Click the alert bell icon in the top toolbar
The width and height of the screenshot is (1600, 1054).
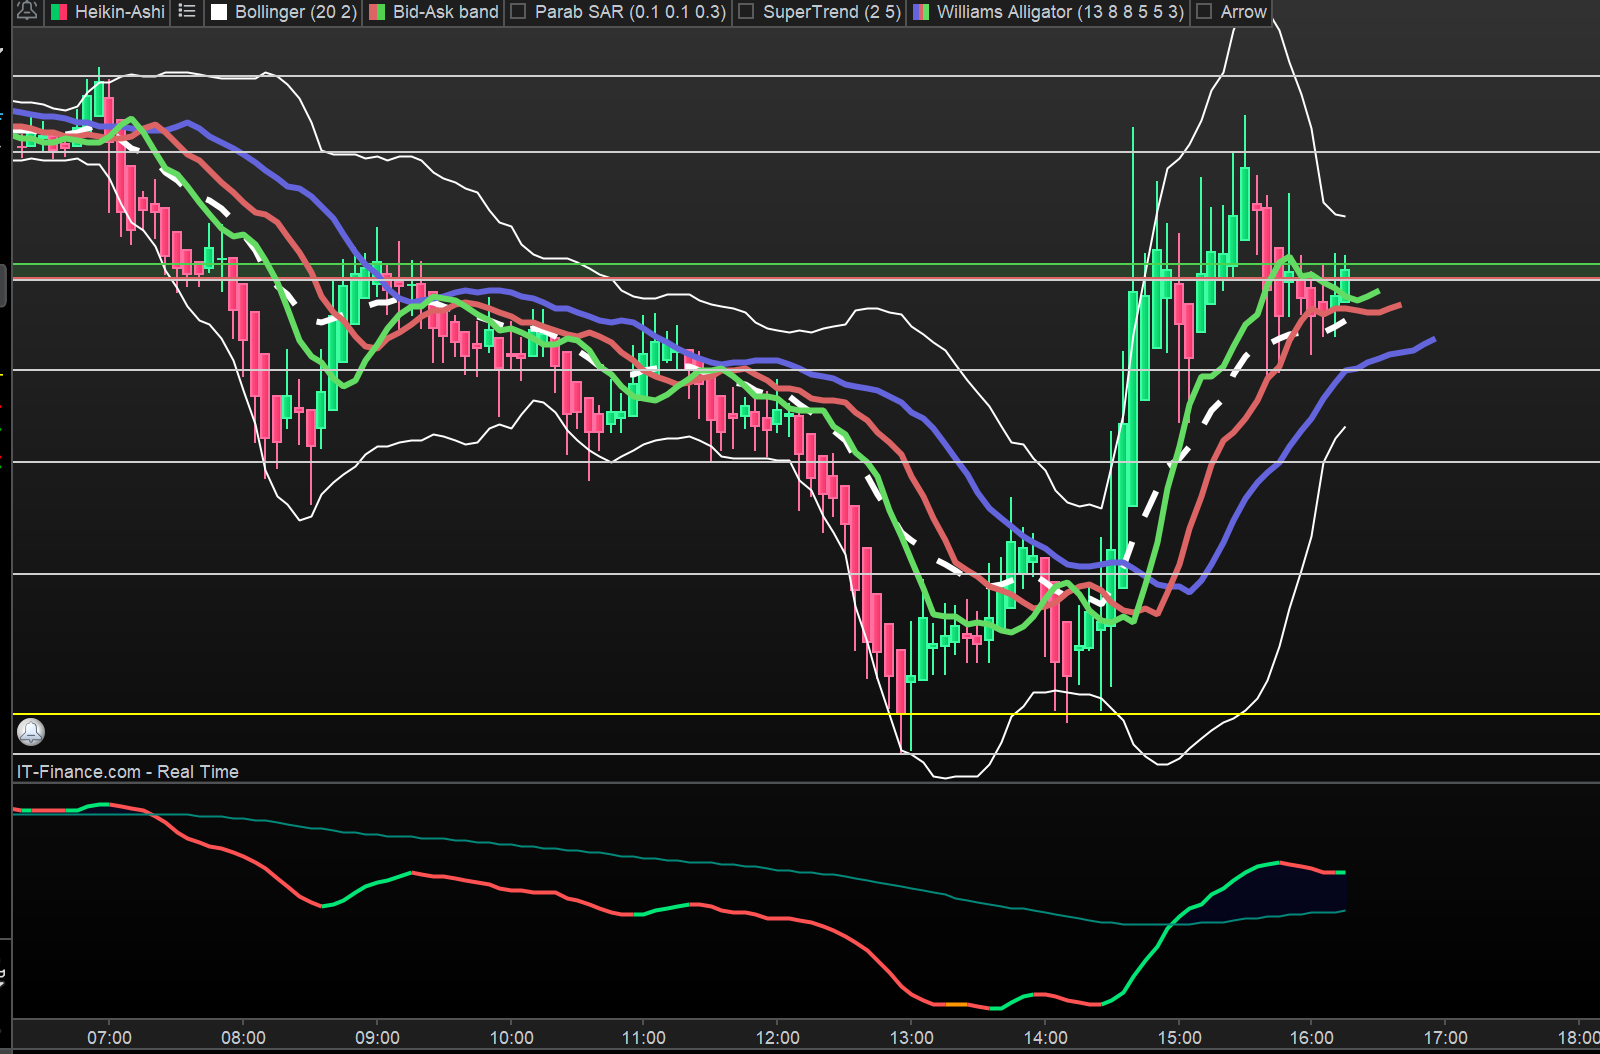tap(27, 12)
